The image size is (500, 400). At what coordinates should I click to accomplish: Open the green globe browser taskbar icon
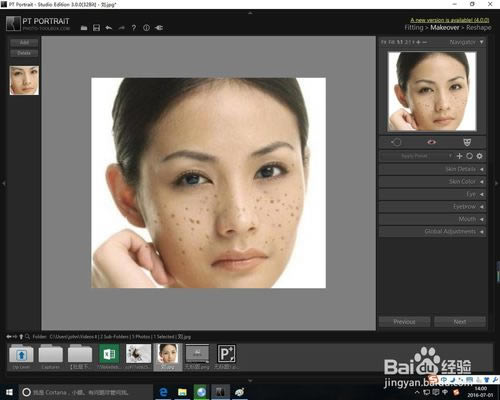(201, 392)
